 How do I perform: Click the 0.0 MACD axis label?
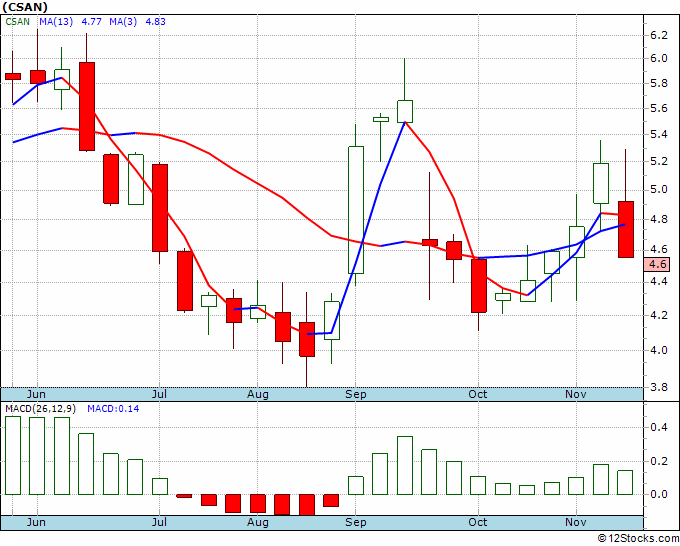[658, 494]
